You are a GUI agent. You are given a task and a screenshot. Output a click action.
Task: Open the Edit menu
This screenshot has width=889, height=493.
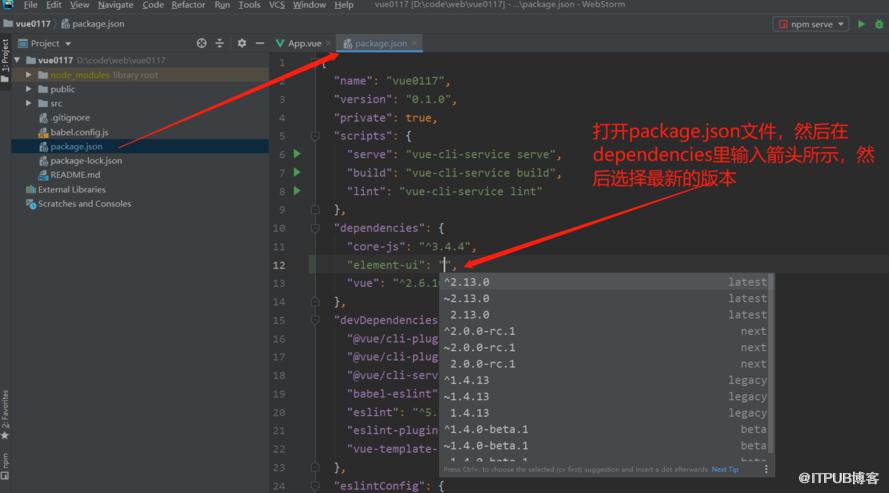pos(54,5)
